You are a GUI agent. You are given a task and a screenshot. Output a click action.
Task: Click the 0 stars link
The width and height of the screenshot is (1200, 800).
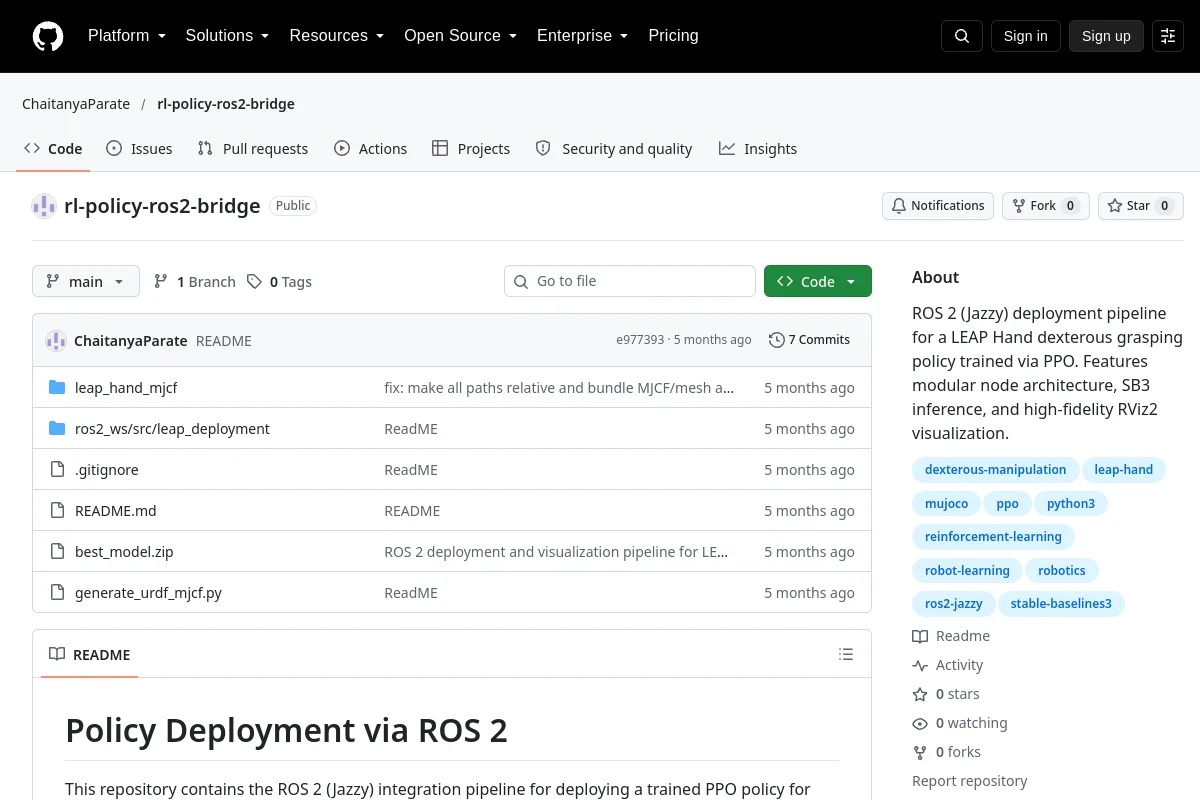pos(946,694)
